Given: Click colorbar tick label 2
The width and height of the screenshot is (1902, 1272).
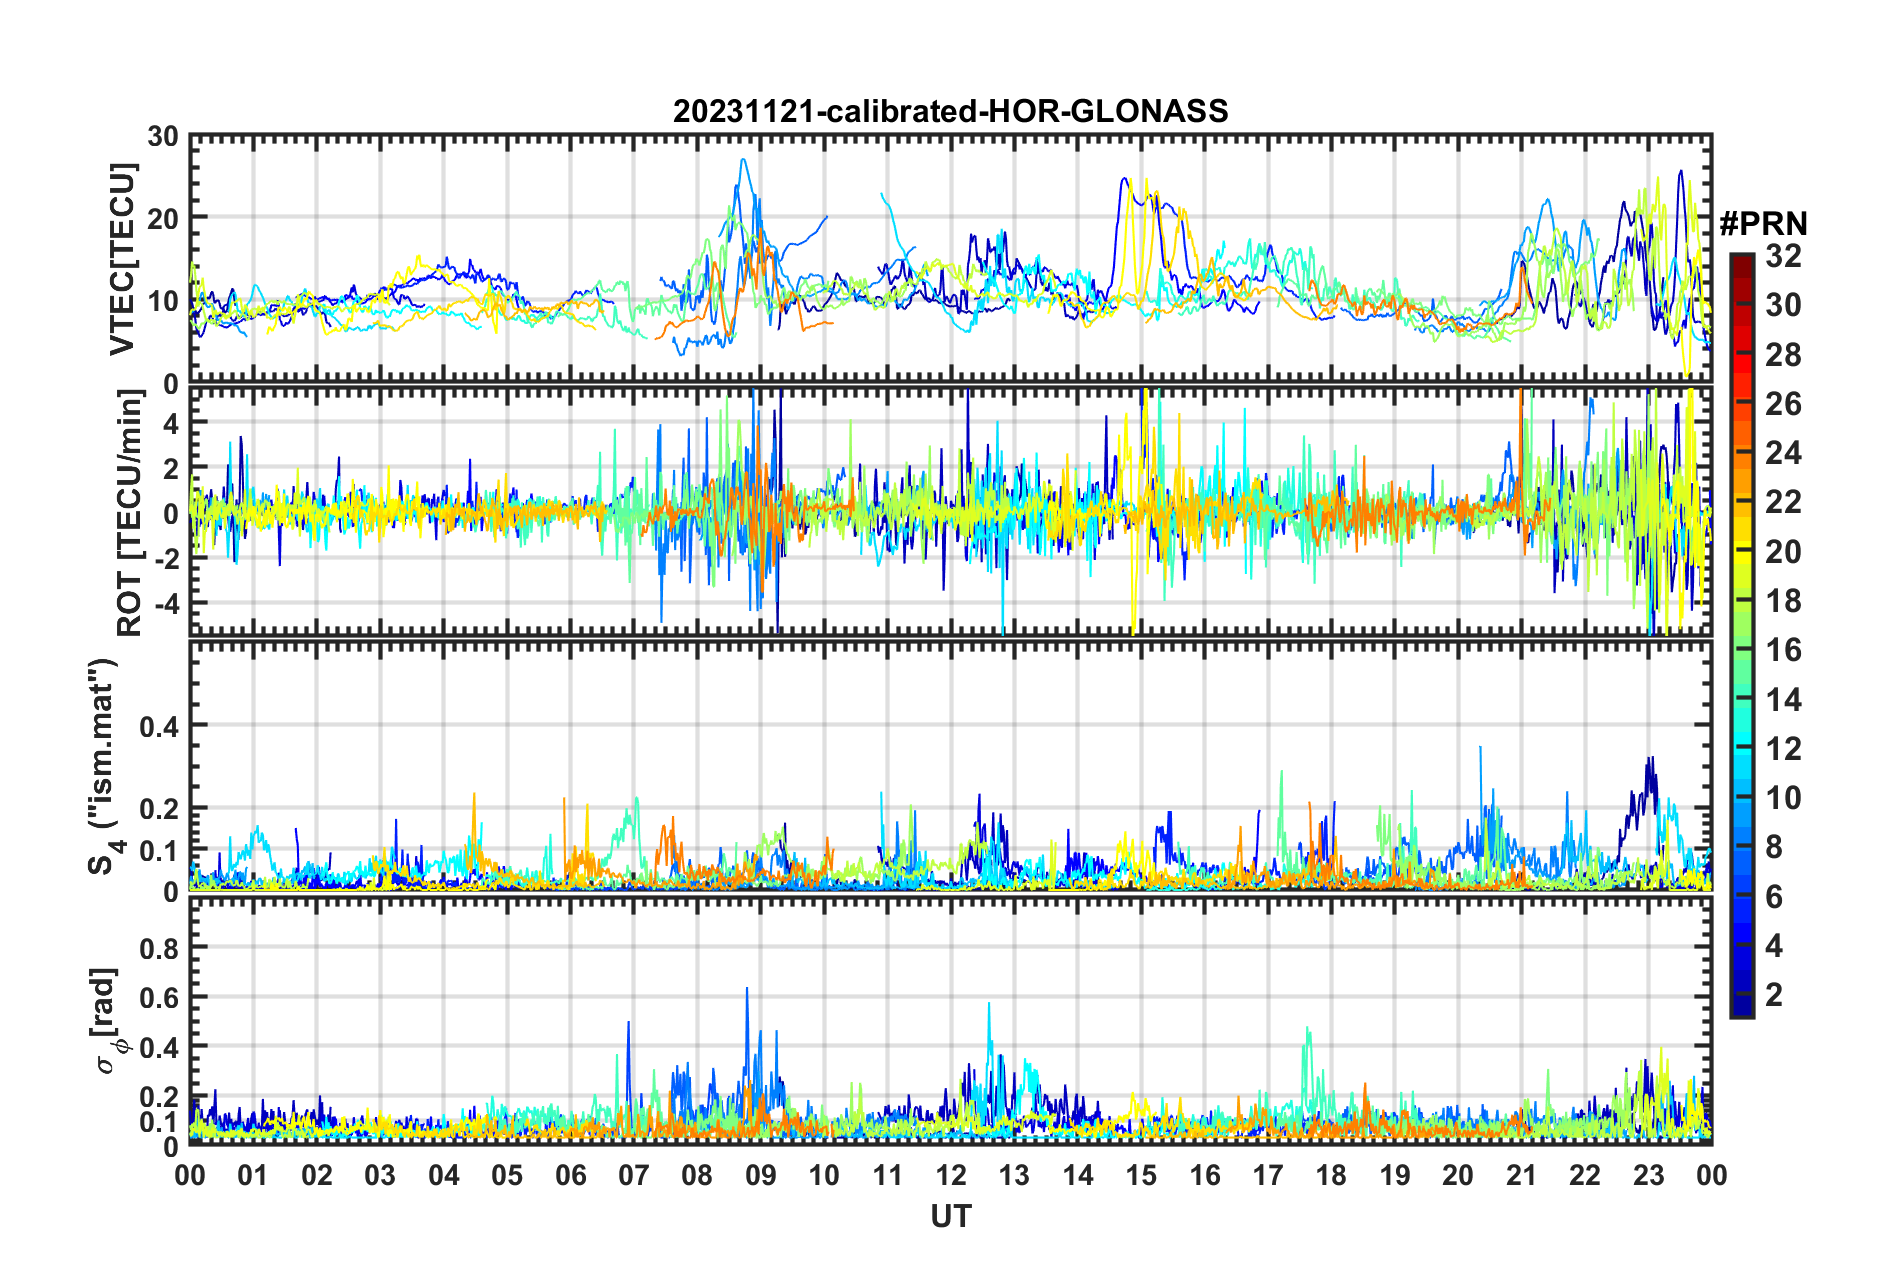Looking at the screenshot, I should pyautogui.click(x=1774, y=994).
